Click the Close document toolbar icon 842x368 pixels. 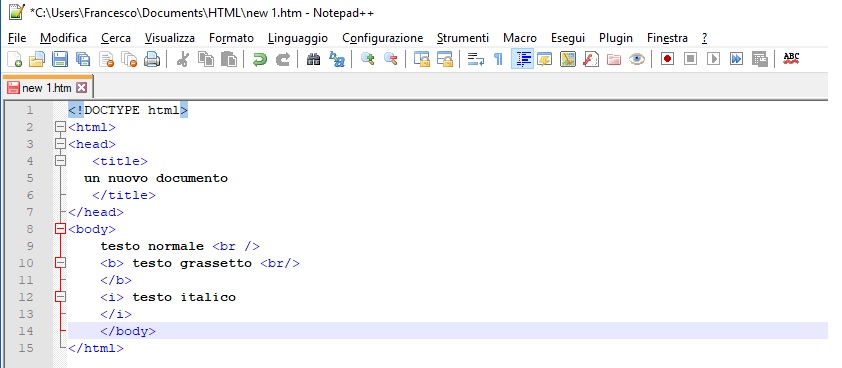click(106, 59)
